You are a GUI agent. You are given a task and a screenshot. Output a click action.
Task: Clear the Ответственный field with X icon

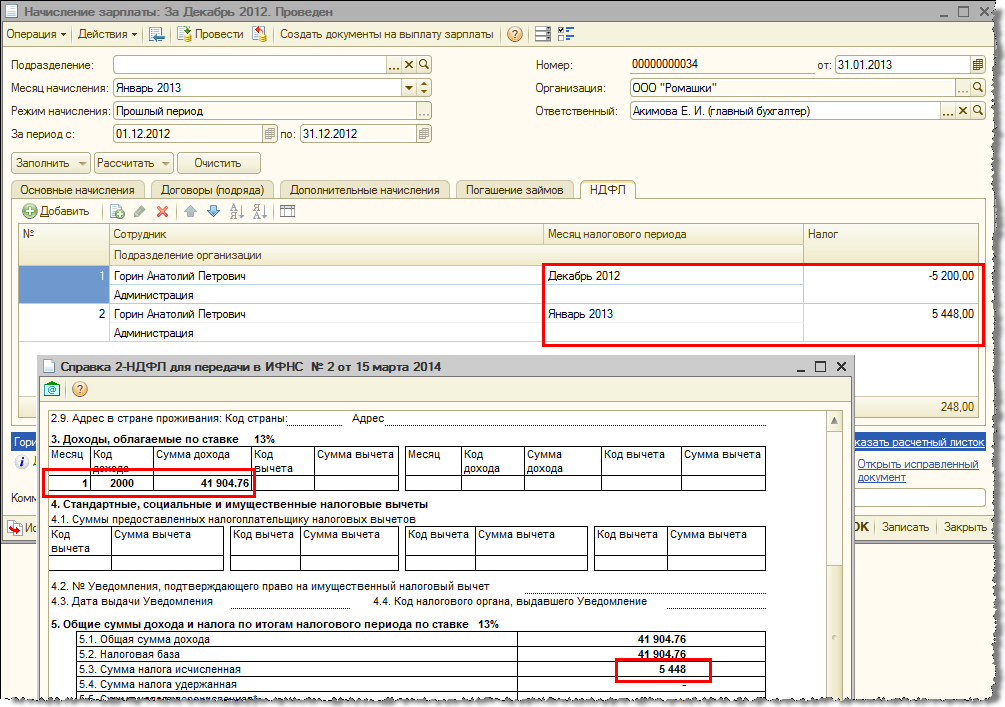point(963,111)
